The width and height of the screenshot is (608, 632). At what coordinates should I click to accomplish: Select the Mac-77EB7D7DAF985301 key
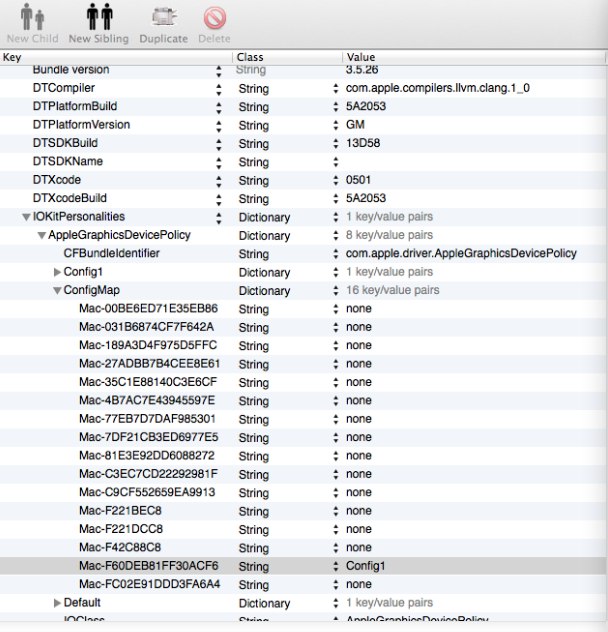point(147,419)
